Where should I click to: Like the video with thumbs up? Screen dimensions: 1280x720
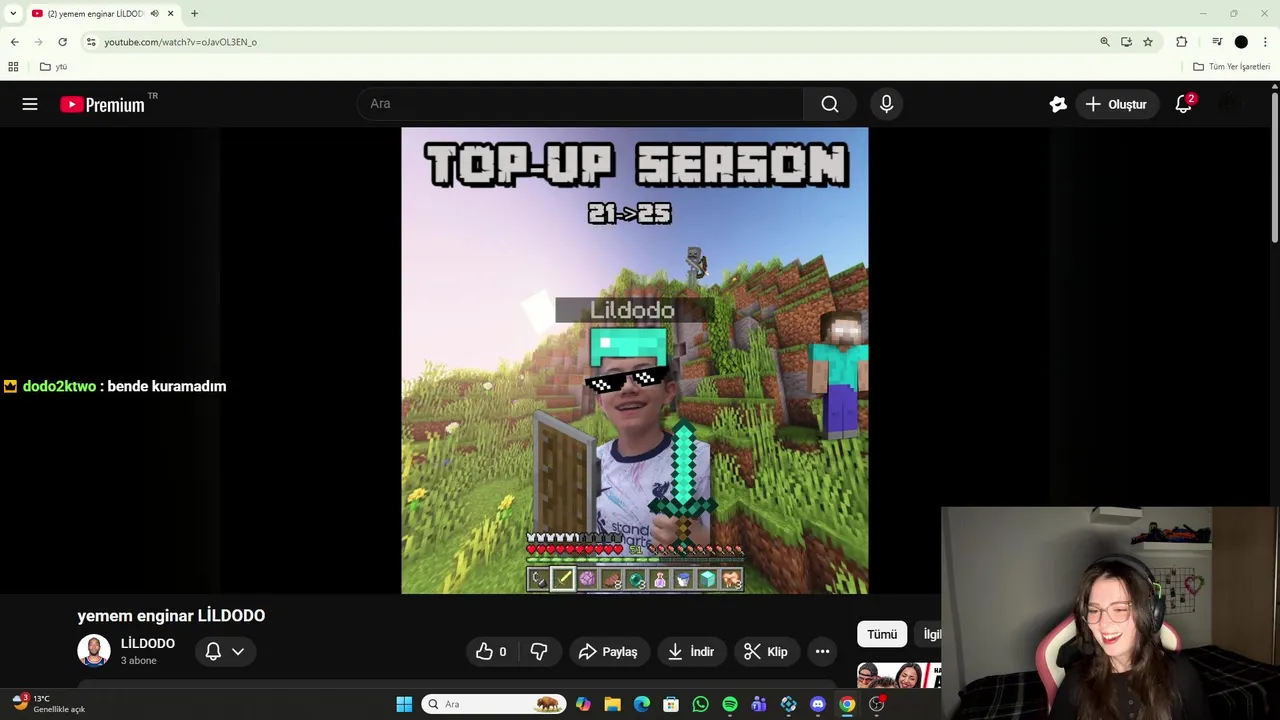(491, 652)
